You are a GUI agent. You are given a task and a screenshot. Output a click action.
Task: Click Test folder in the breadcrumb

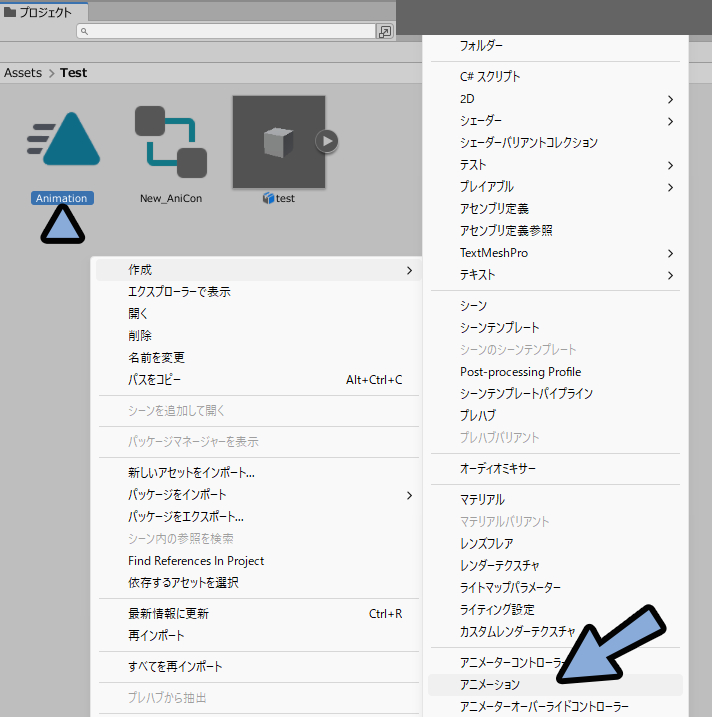pos(74,73)
